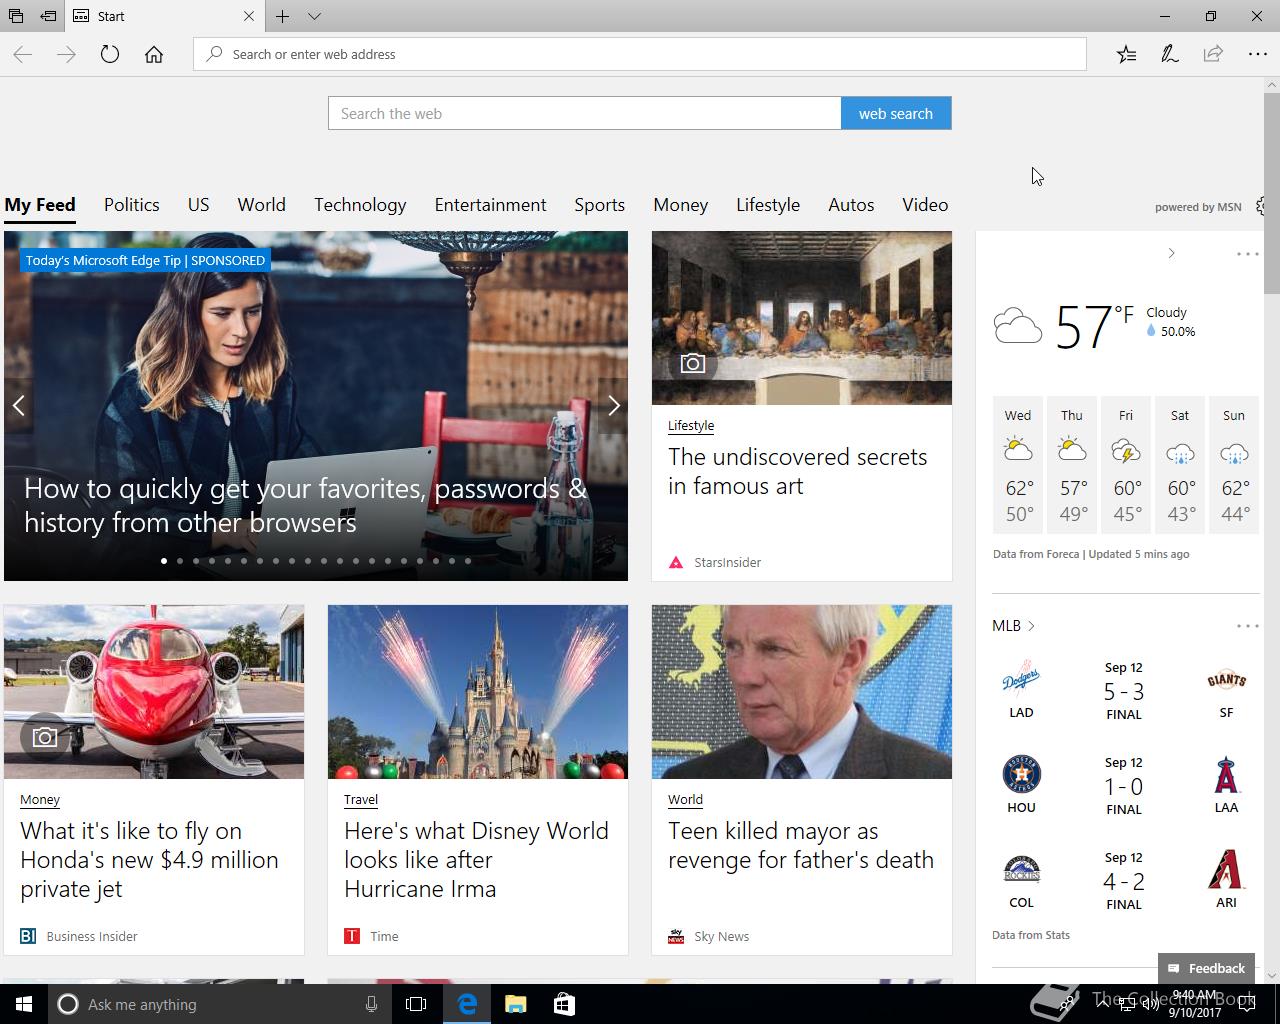Open the Video tab
Screen dimensions: 1280x1024
click(x=925, y=205)
